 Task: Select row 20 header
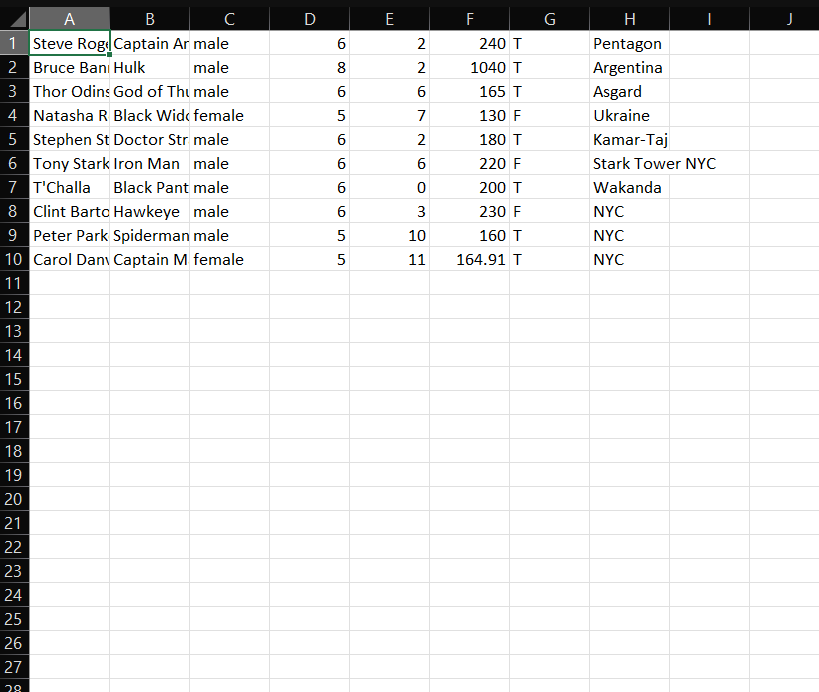point(15,499)
